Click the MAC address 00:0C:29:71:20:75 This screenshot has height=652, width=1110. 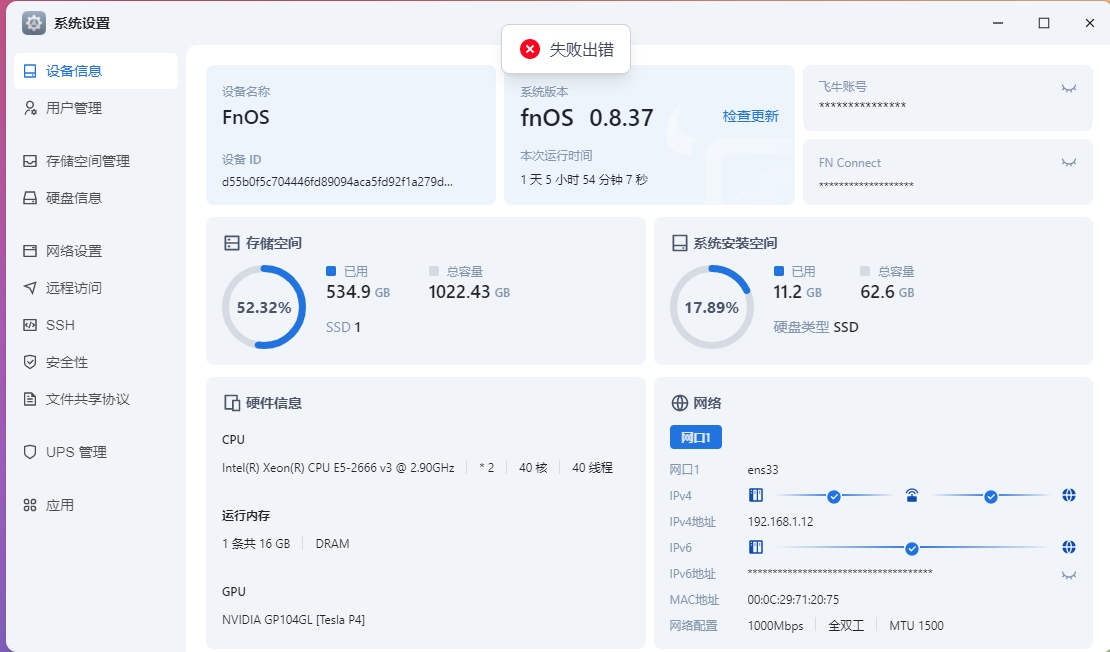pyautogui.click(x=793, y=600)
